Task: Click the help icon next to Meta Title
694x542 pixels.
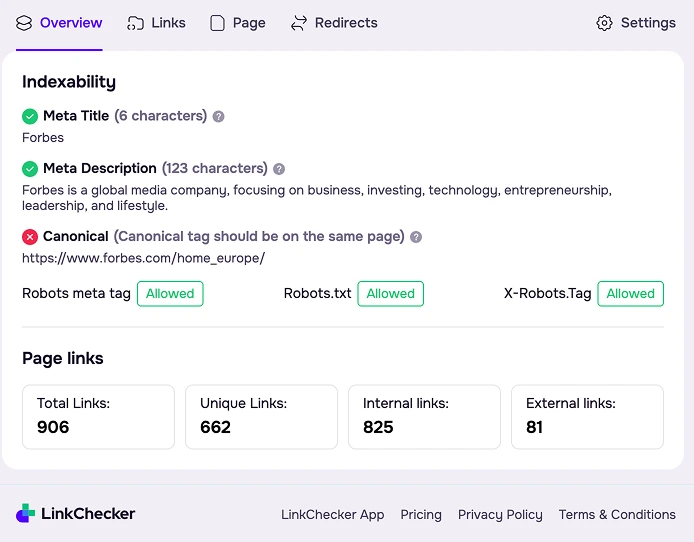Action: tap(219, 116)
